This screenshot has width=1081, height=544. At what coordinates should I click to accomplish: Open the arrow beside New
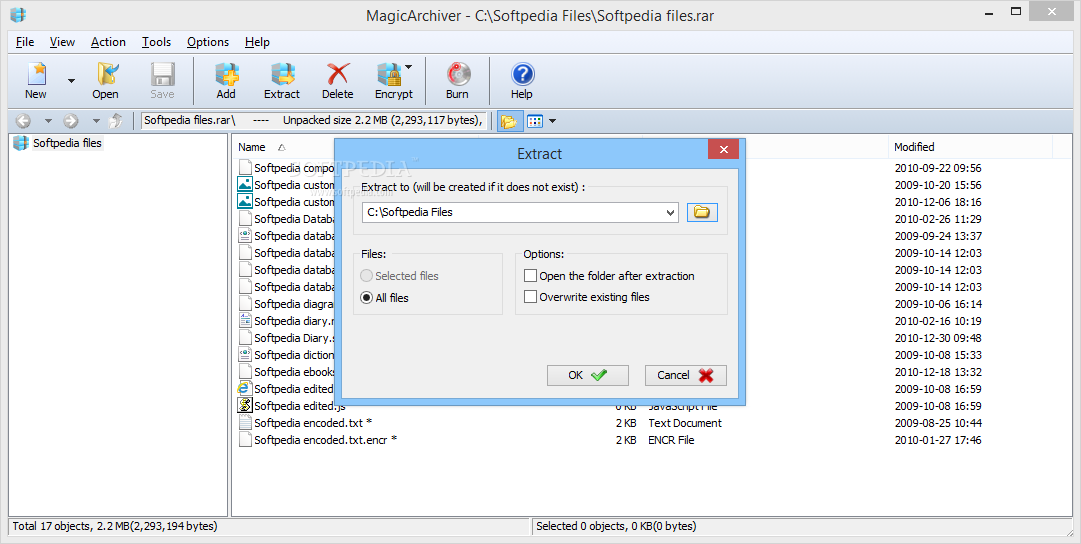(71, 81)
